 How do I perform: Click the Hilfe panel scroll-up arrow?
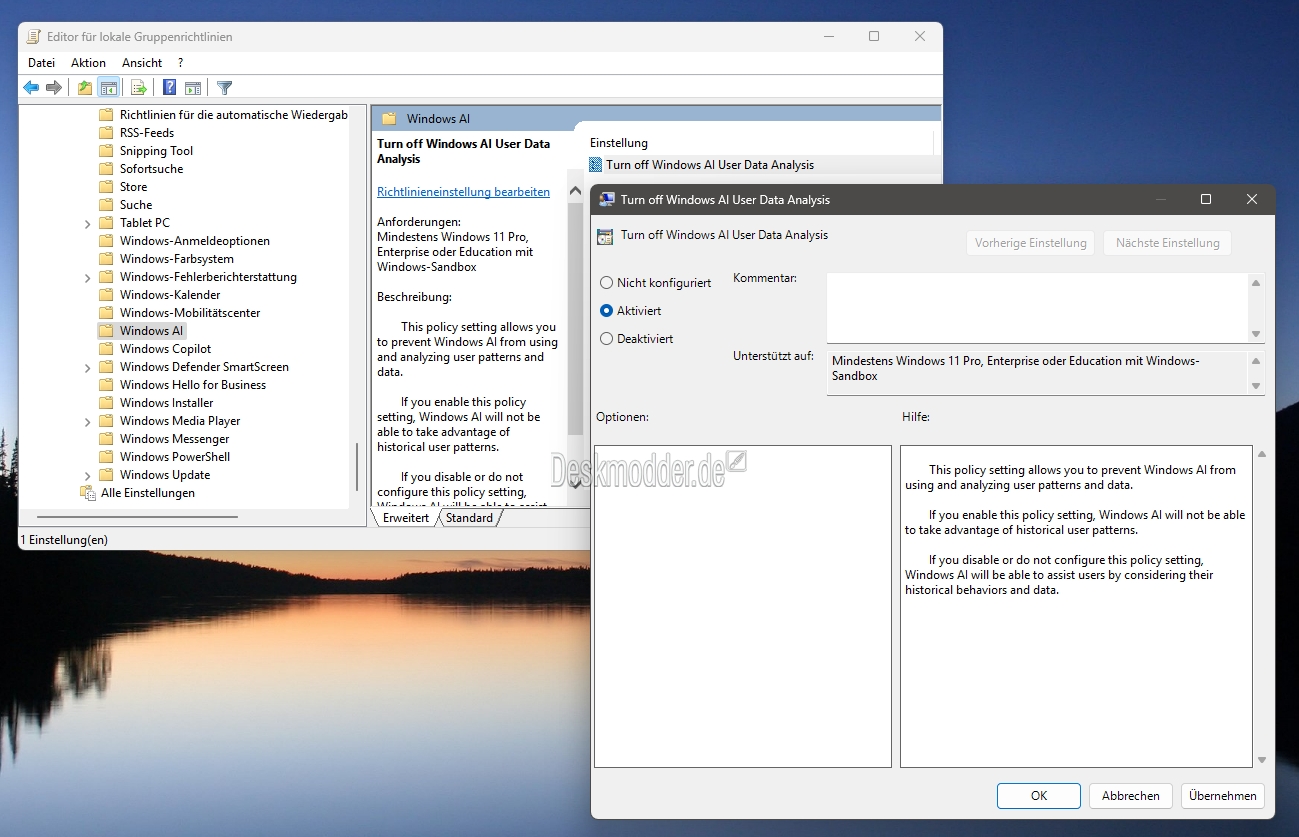[1262, 454]
